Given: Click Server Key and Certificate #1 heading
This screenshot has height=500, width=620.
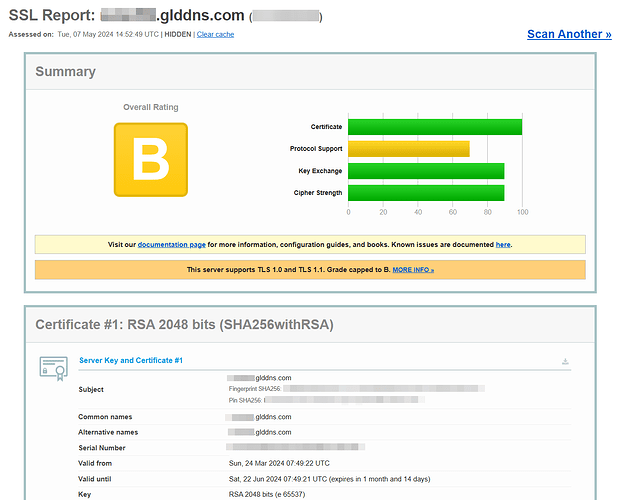Looking at the screenshot, I should pos(131,360).
